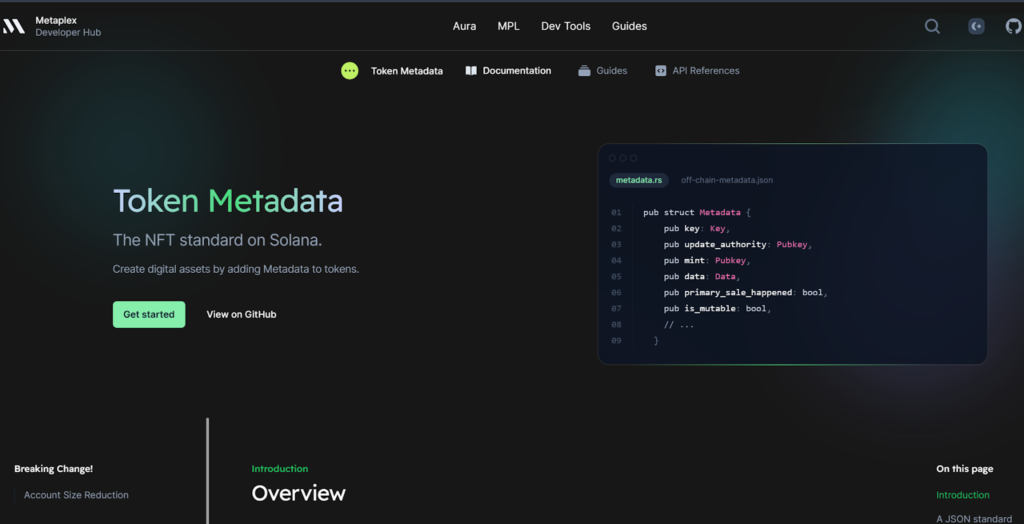The width and height of the screenshot is (1024, 524).
Task: Click the API References code icon
Action: point(661,71)
